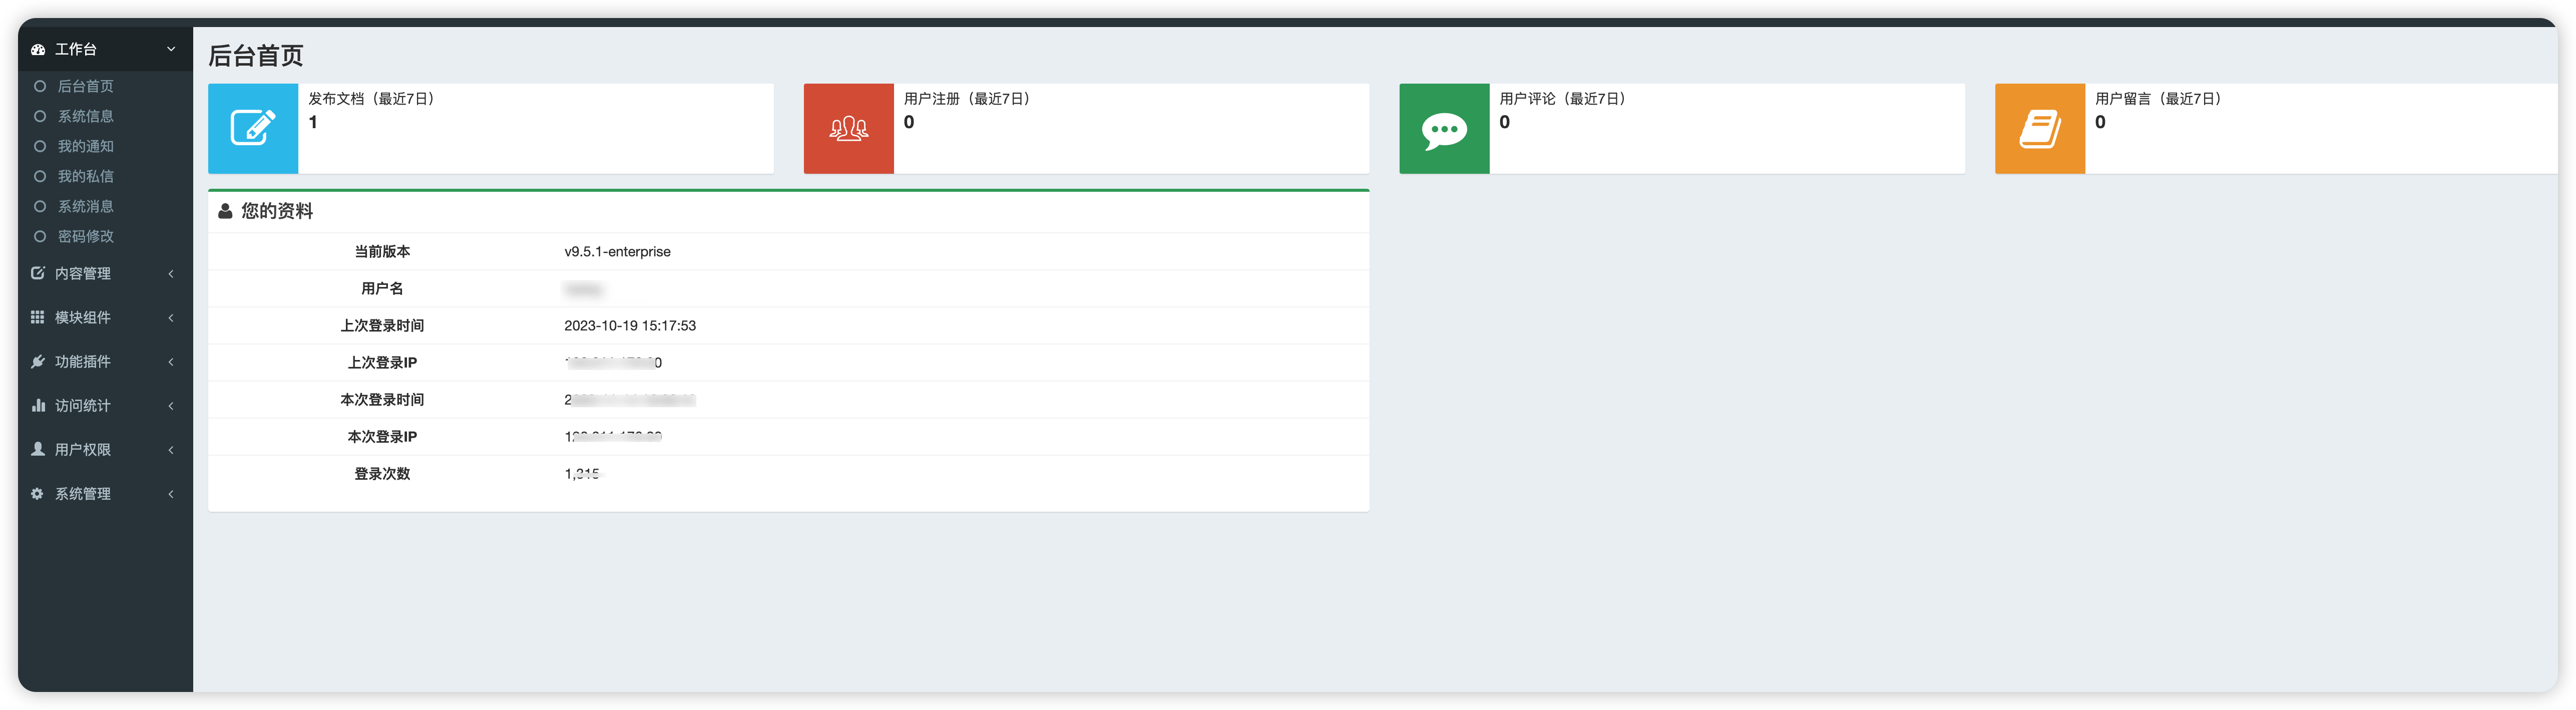Click the 功能插件 plug icon
The height and width of the screenshot is (710, 2576).
coord(38,361)
